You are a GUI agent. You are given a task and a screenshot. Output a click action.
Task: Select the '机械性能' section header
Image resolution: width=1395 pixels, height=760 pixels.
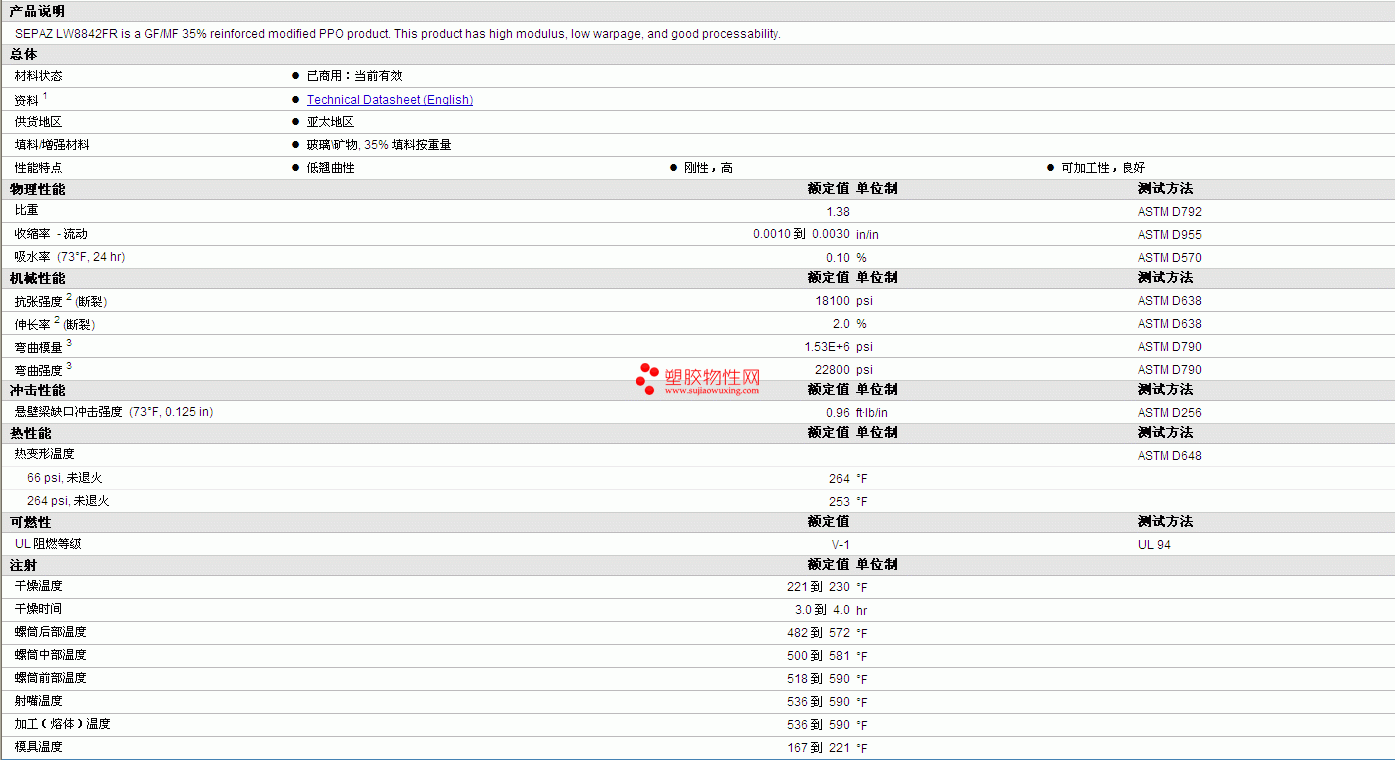(x=37, y=278)
